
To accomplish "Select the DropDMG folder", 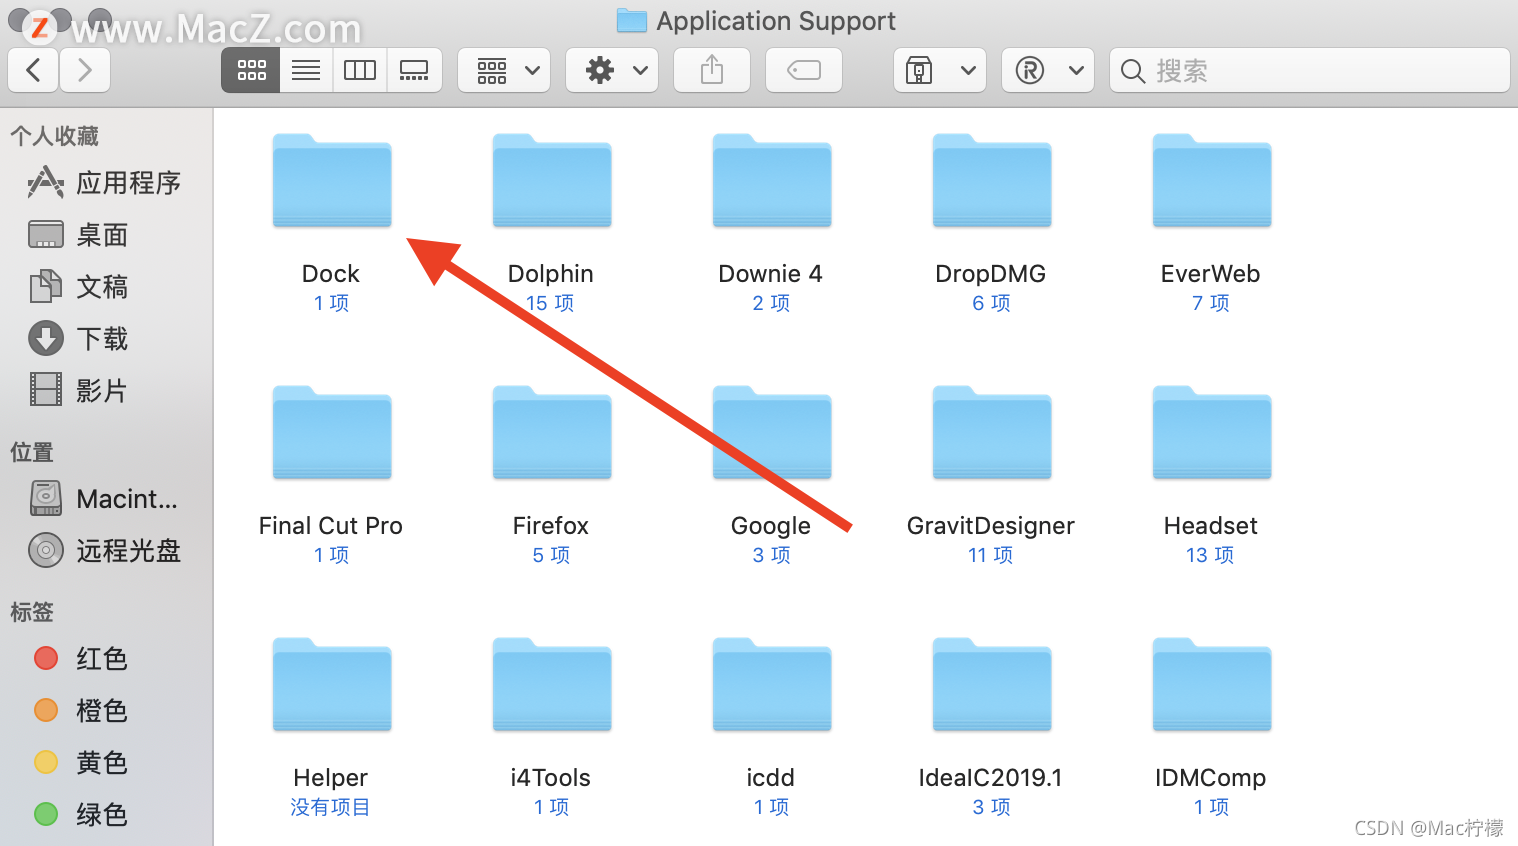I will [x=992, y=181].
